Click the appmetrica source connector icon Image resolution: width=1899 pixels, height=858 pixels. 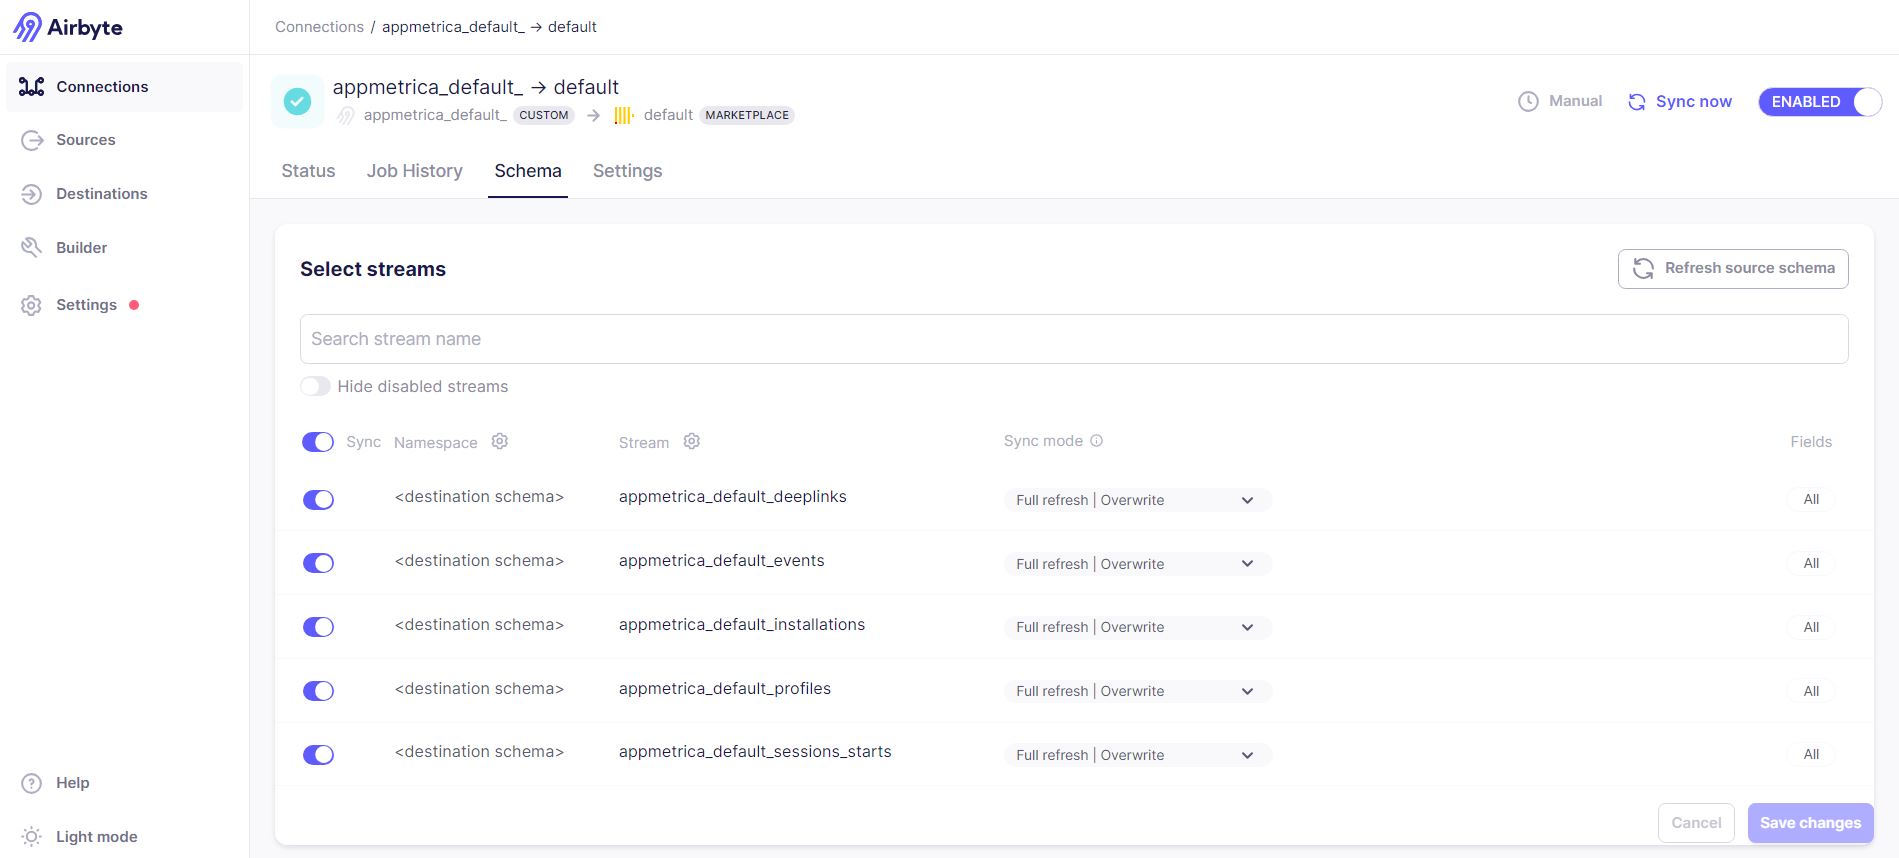pos(346,116)
